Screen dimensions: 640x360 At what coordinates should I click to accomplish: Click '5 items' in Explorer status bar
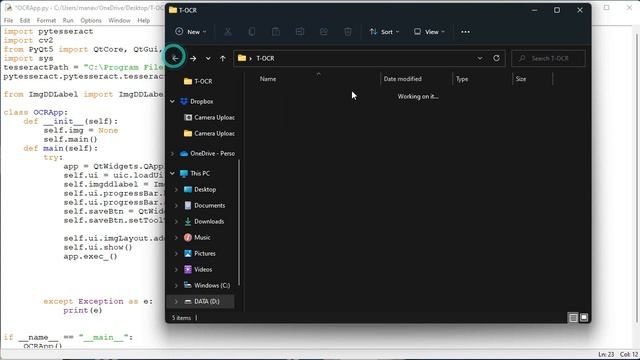click(x=181, y=318)
